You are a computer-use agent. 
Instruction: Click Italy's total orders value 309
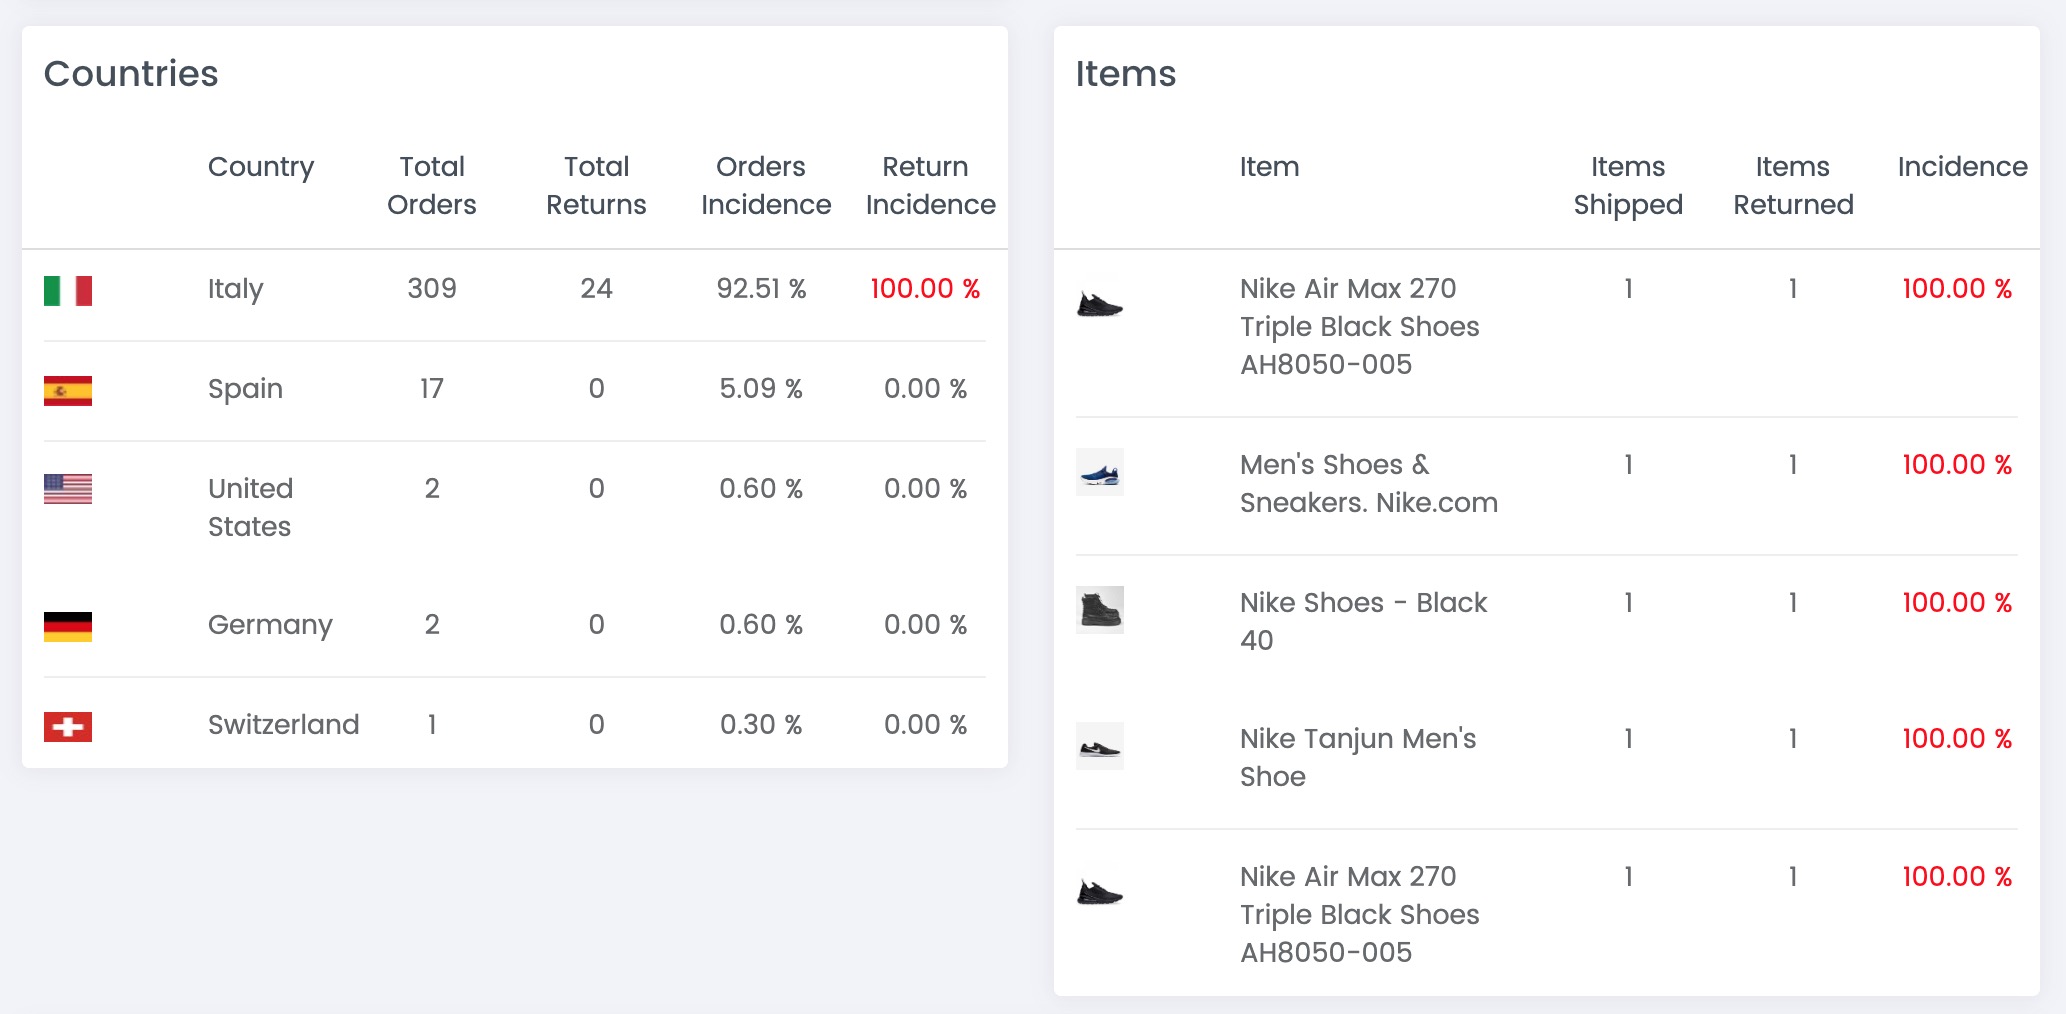pyautogui.click(x=432, y=289)
